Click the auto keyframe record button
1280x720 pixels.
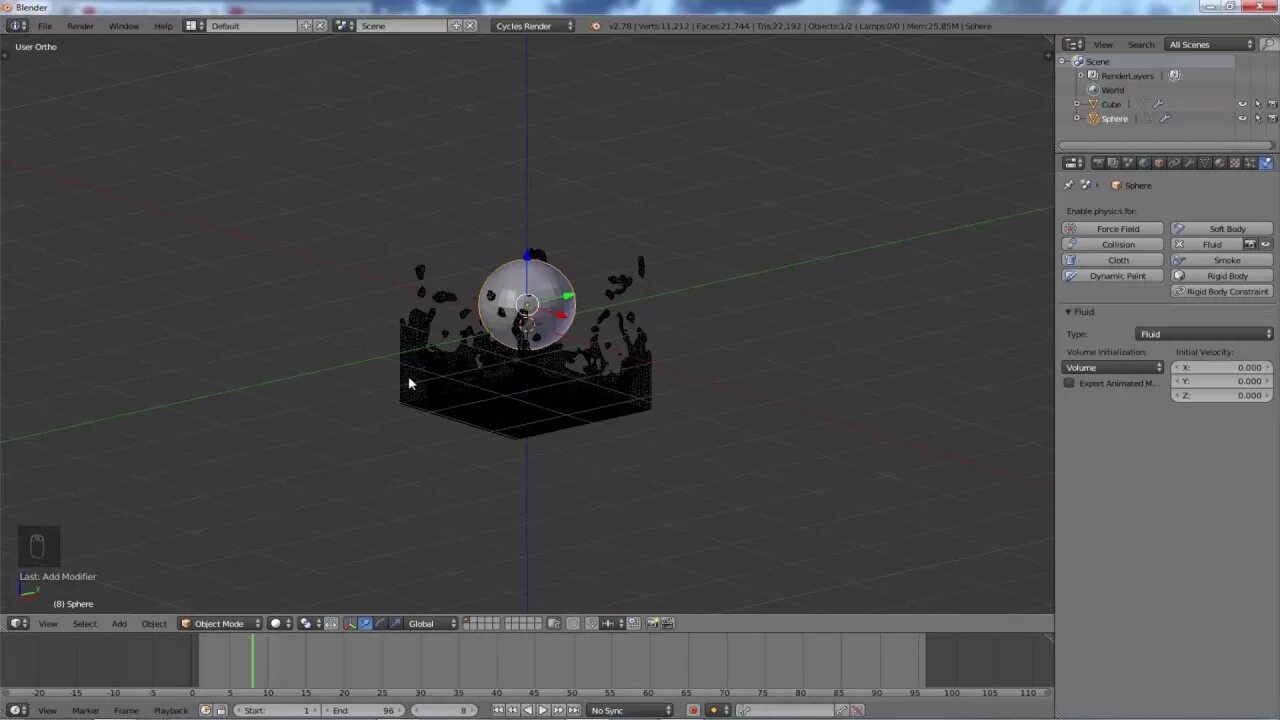click(x=693, y=710)
